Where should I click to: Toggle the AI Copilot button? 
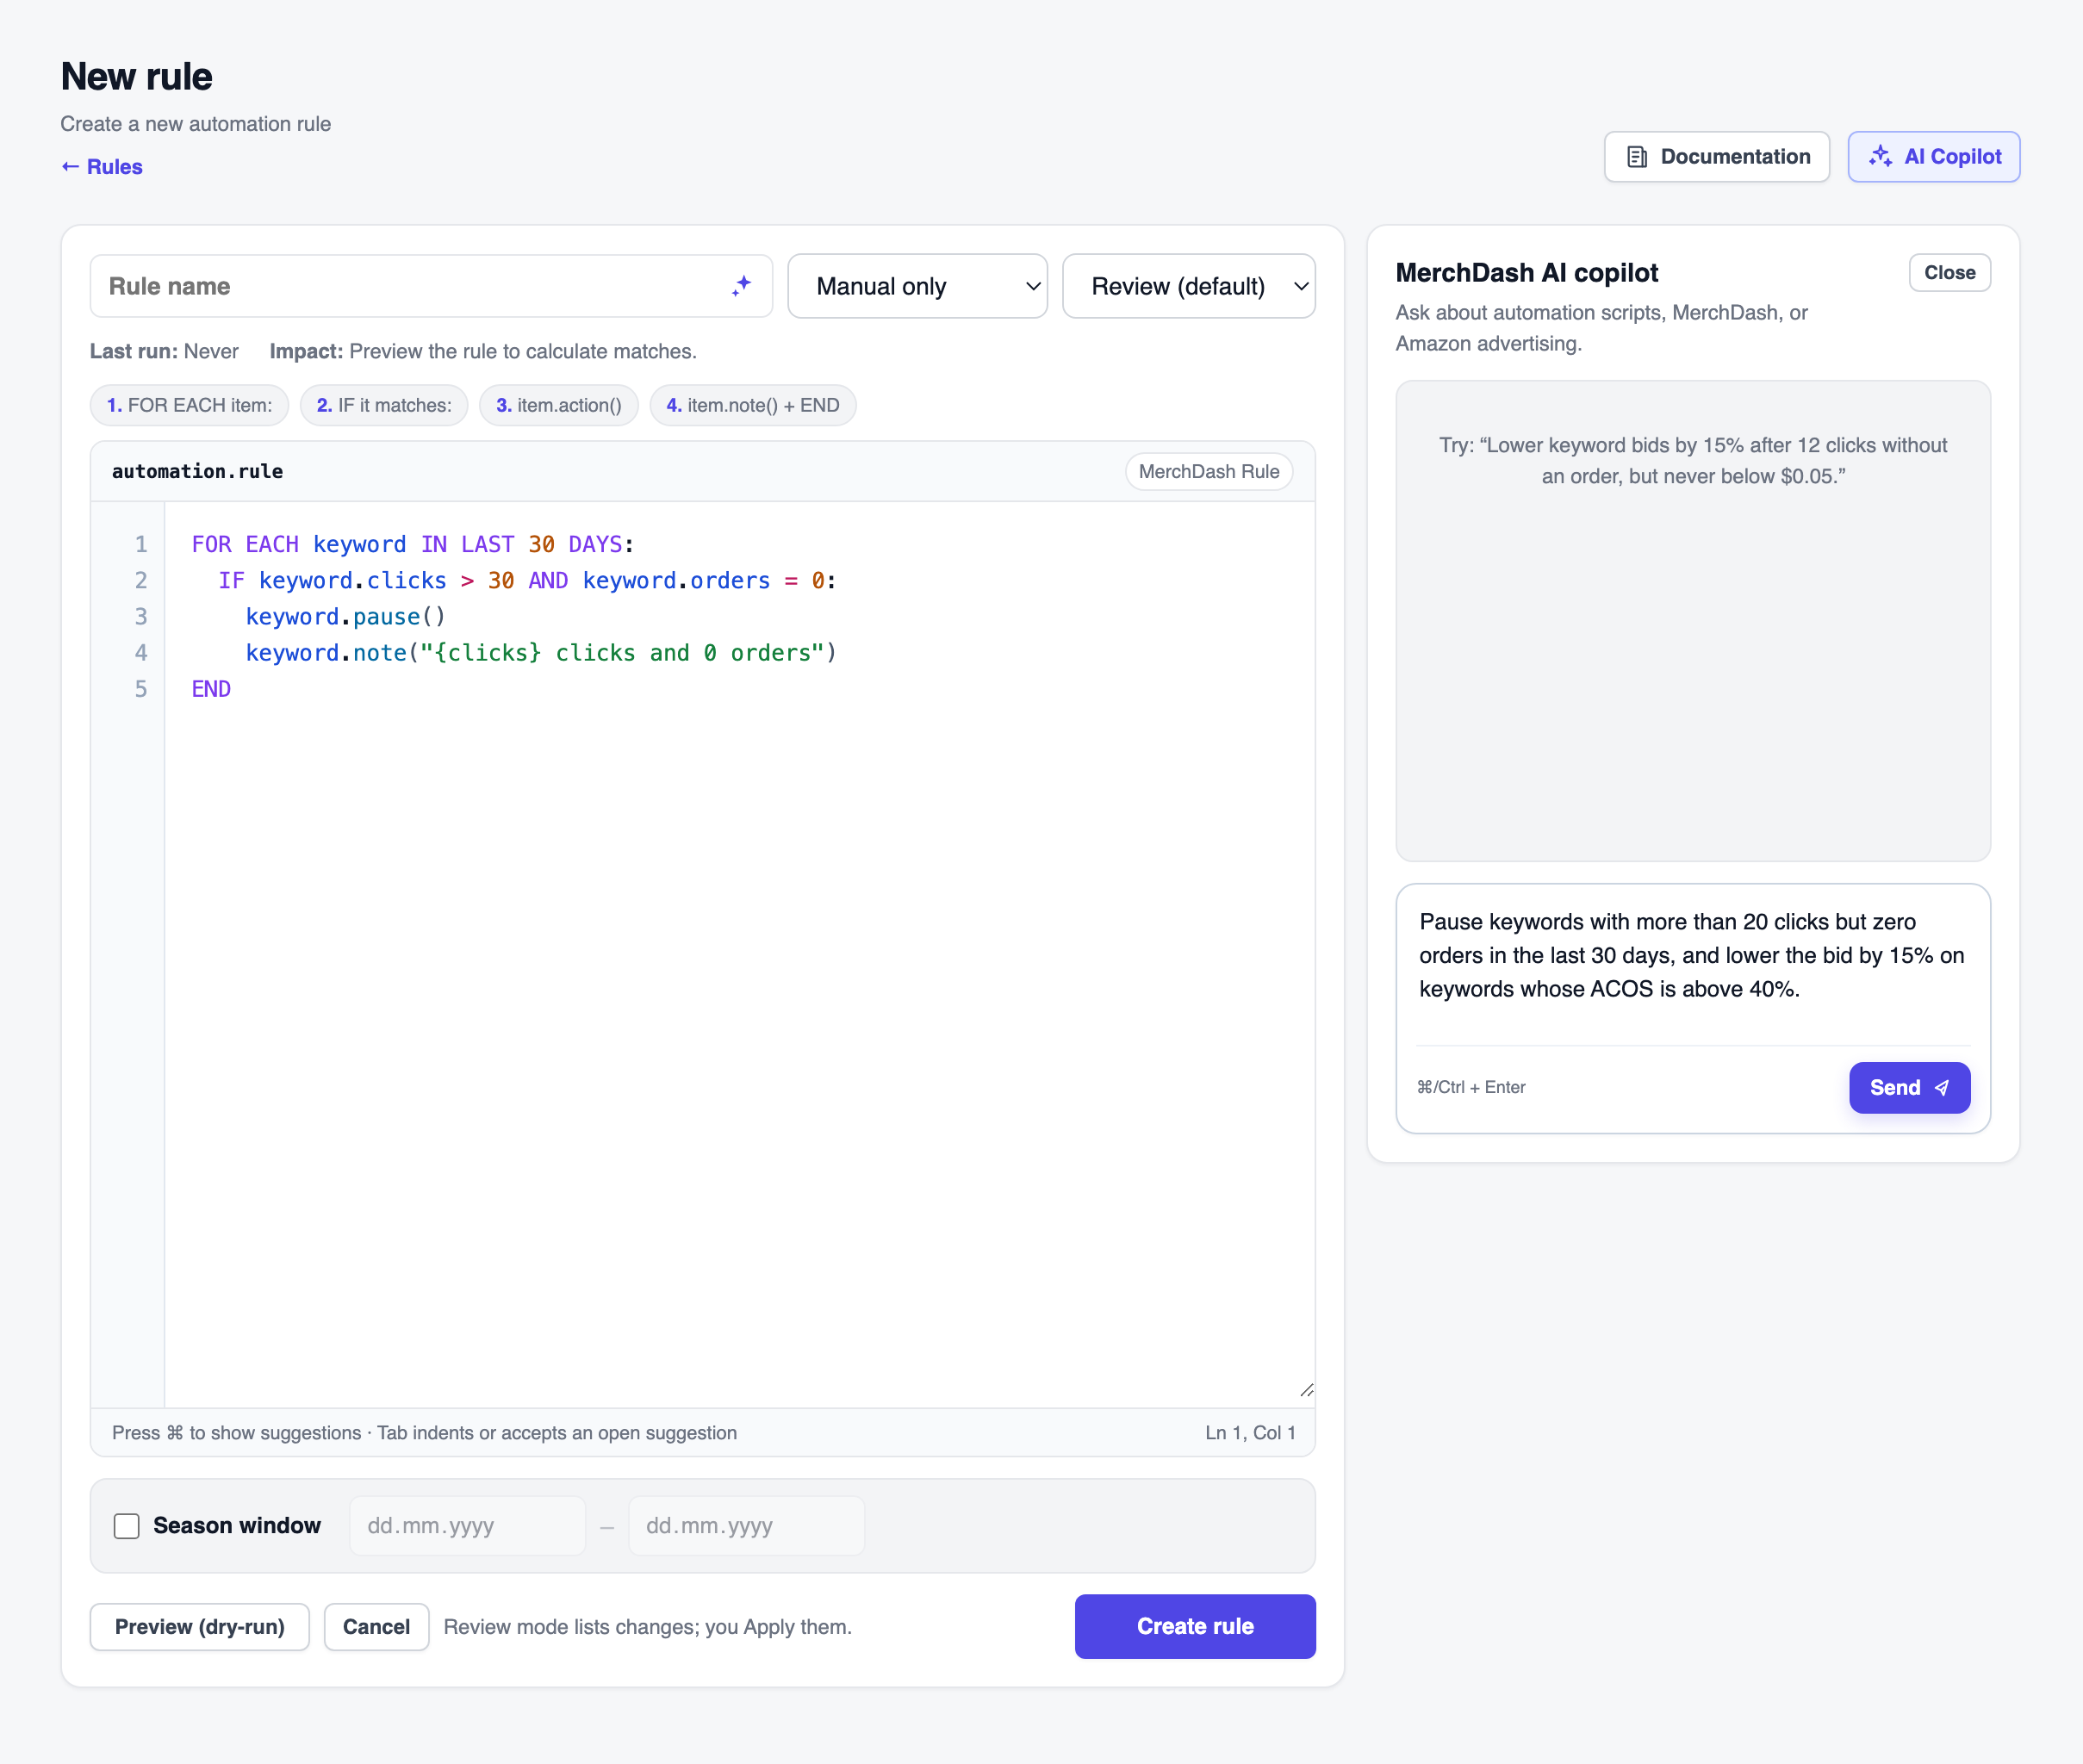(x=1933, y=157)
